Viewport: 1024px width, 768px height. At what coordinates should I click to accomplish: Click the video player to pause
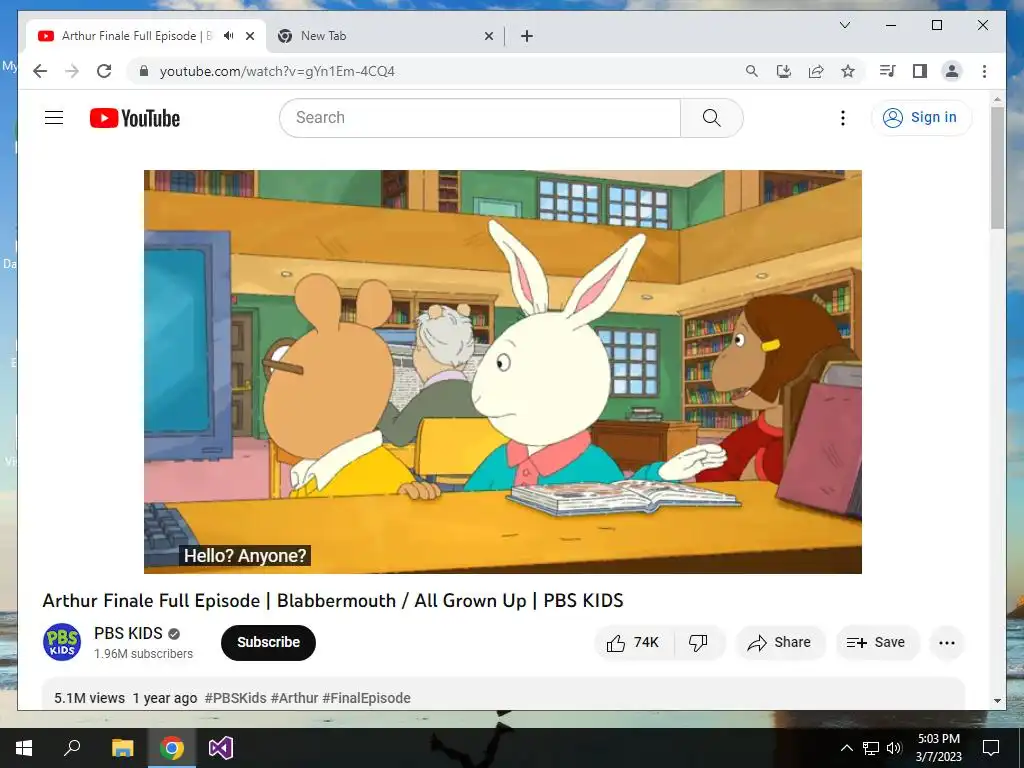[502, 372]
